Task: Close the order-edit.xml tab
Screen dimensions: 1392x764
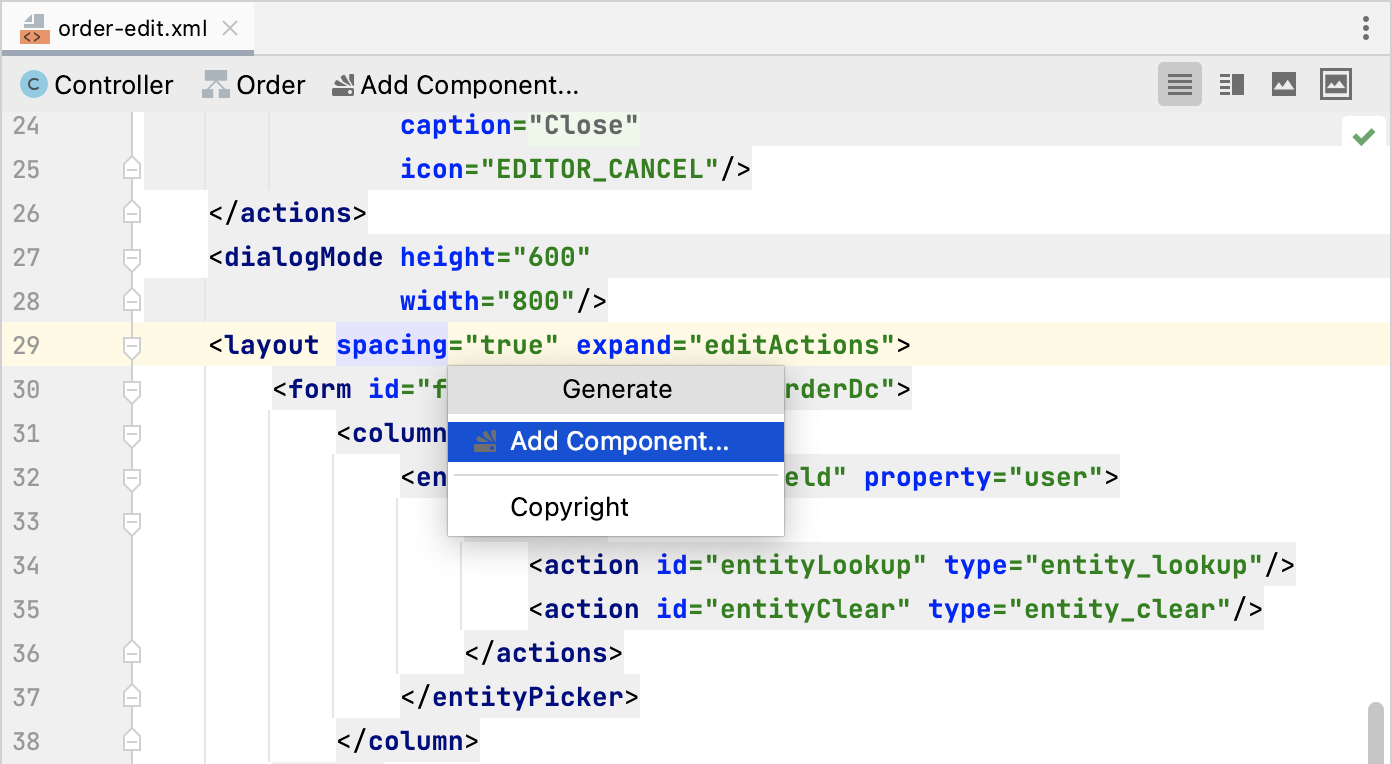Action: 229,28
